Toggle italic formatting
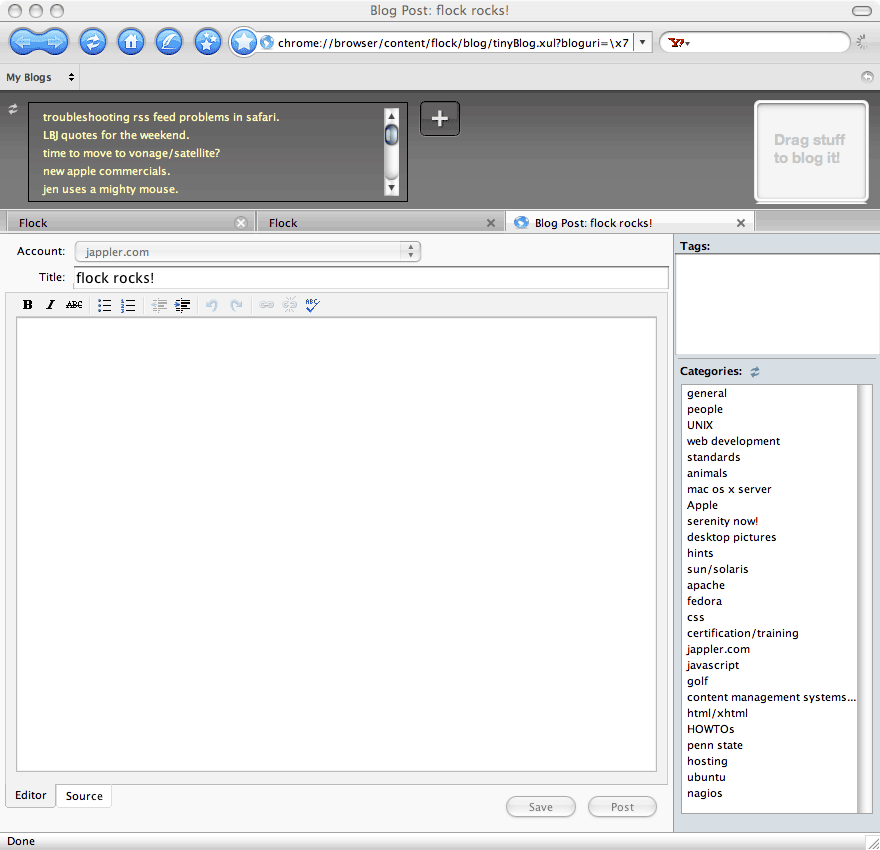 51,305
